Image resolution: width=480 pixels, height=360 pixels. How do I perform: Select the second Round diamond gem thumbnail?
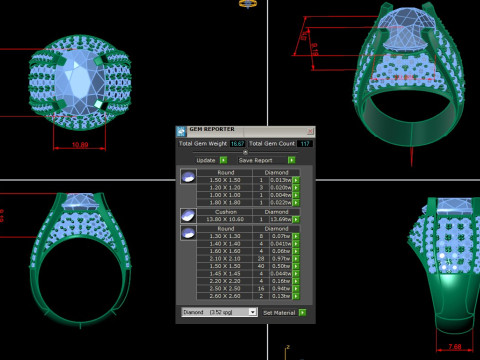[x=188, y=232]
